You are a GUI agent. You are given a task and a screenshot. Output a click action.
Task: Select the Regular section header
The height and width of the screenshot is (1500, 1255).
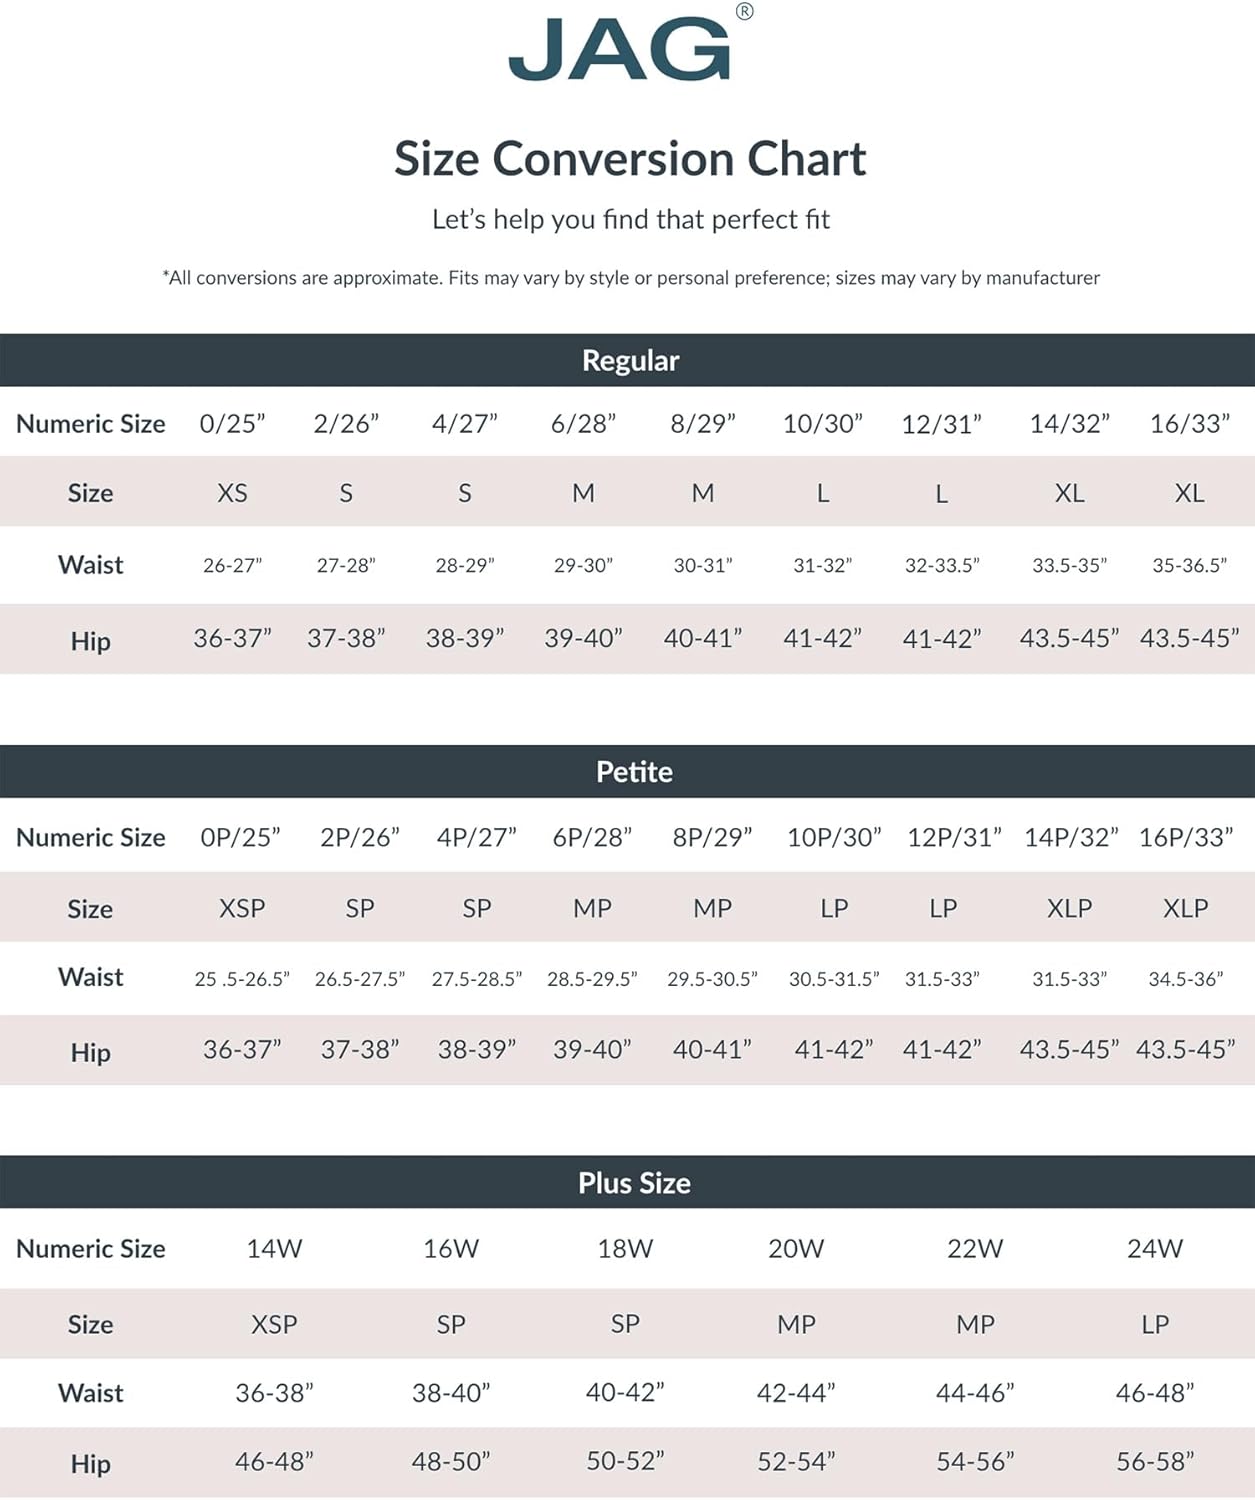pos(630,360)
